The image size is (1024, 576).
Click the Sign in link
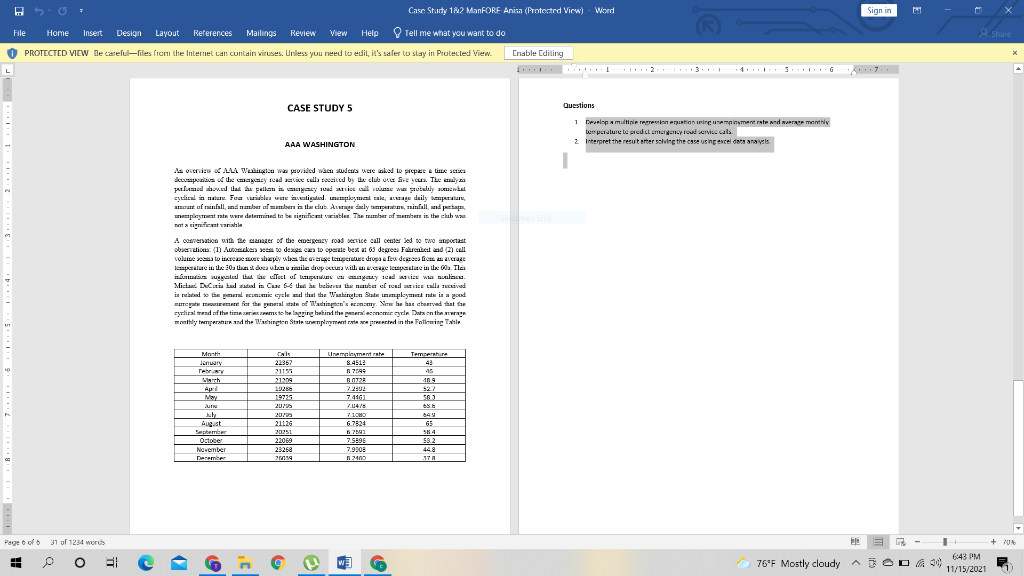click(878, 8)
